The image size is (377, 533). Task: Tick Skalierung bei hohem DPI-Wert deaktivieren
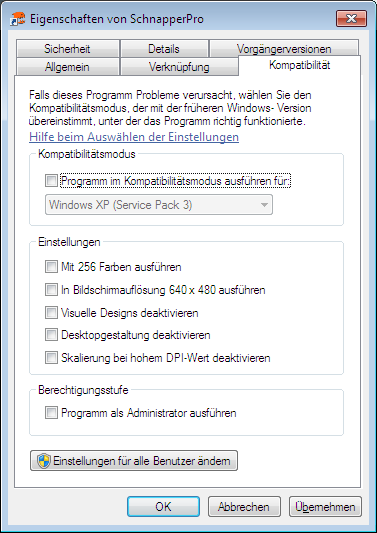coord(51,358)
